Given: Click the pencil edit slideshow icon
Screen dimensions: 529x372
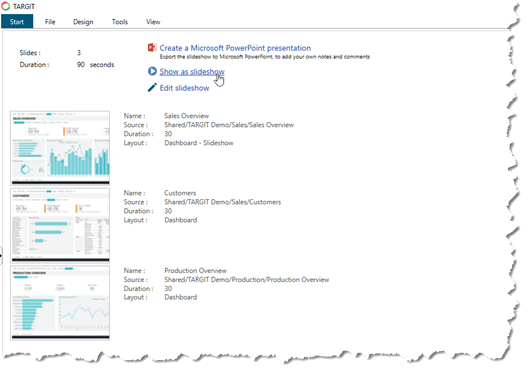Looking at the screenshot, I should tap(152, 88).
